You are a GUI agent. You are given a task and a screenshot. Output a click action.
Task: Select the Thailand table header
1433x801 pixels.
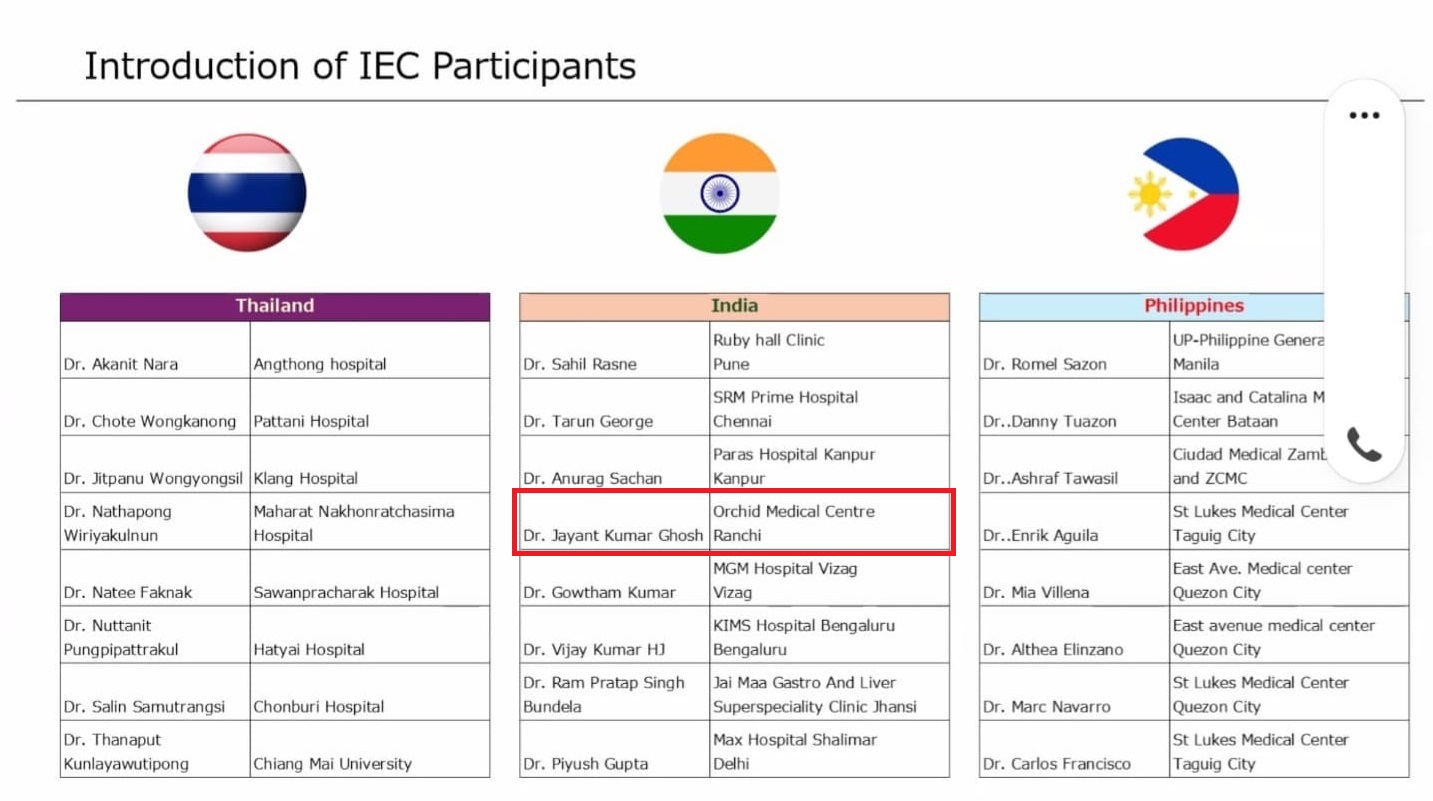pyautogui.click(x=275, y=306)
